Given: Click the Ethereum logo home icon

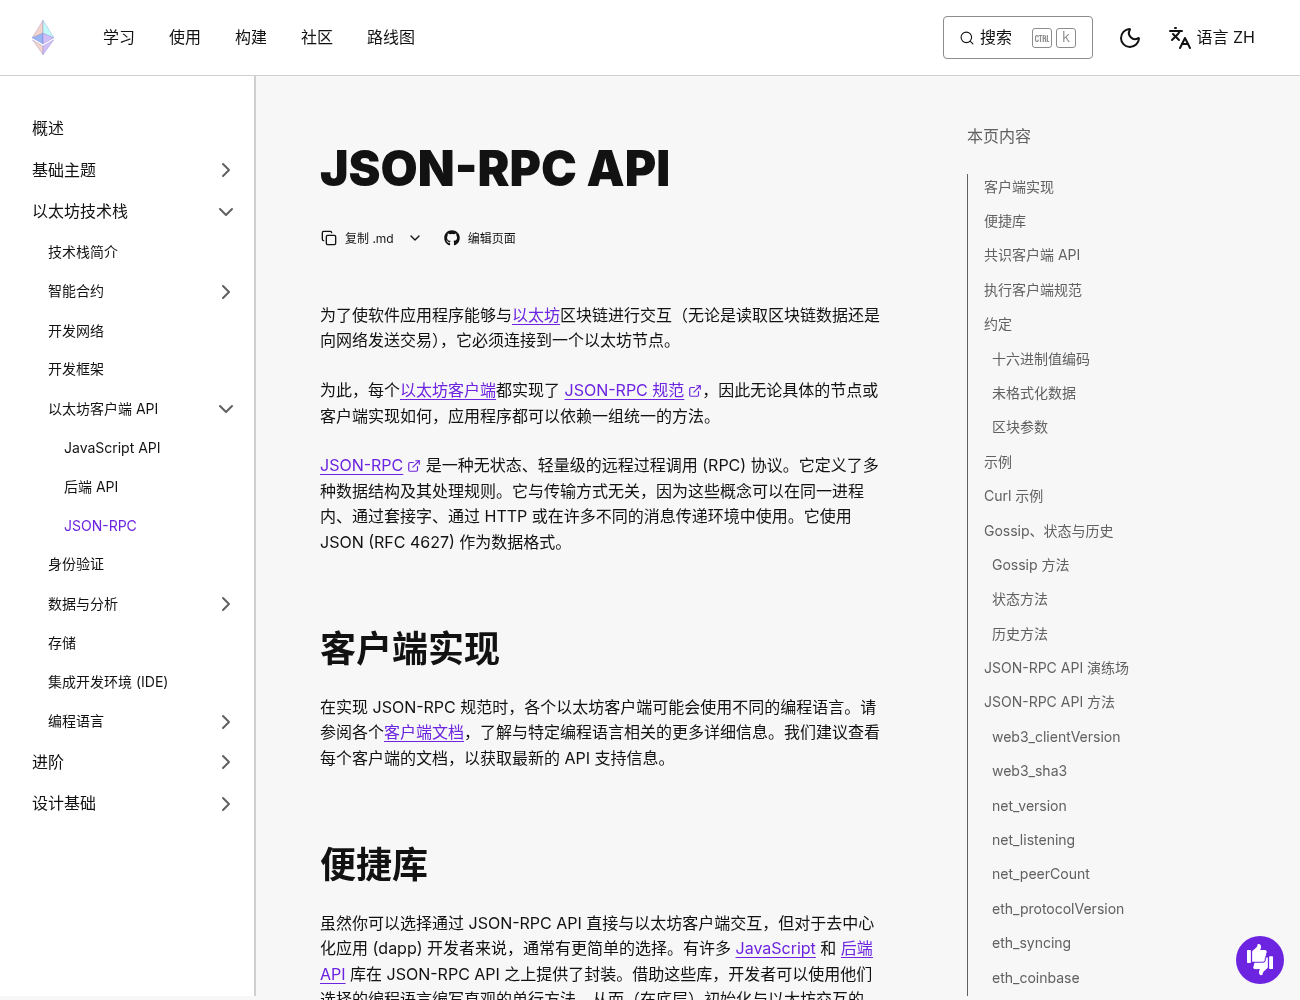Looking at the screenshot, I should tap(43, 38).
